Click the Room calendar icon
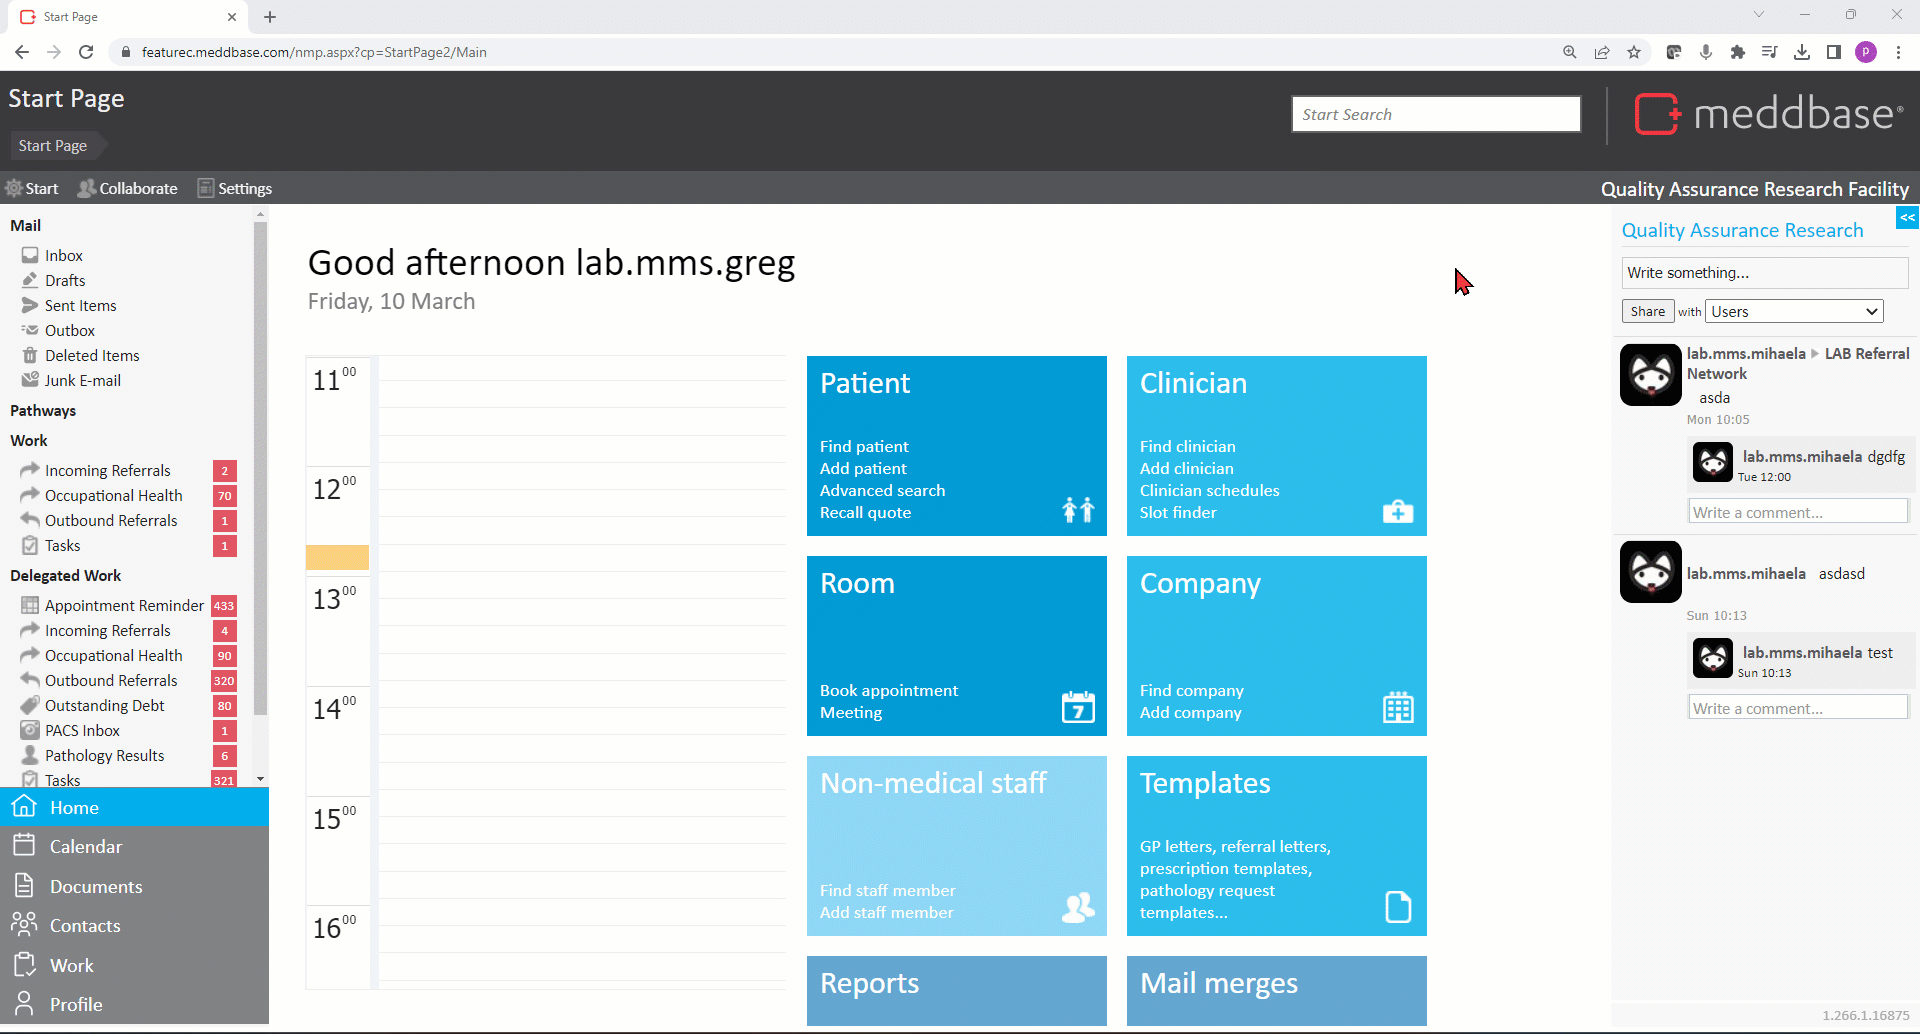Image resolution: width=1920 pixels, height=1034 pixels. pos(1078,707)
